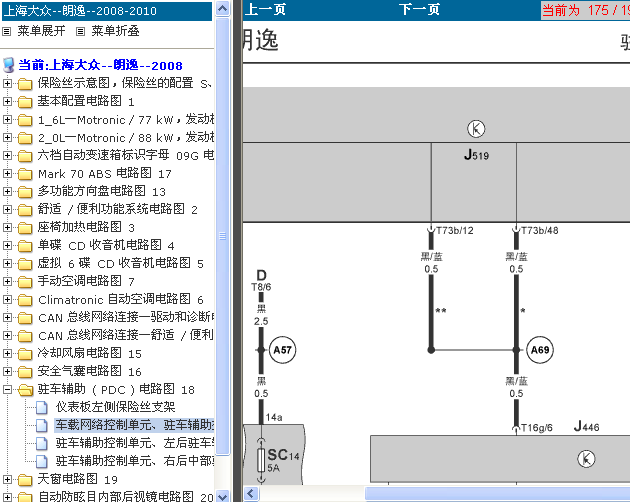Click the 虚拟 6 碟 CD 收音机 folder icon
Viewport: 630px width, 502px height.
(x=25, y=264)
